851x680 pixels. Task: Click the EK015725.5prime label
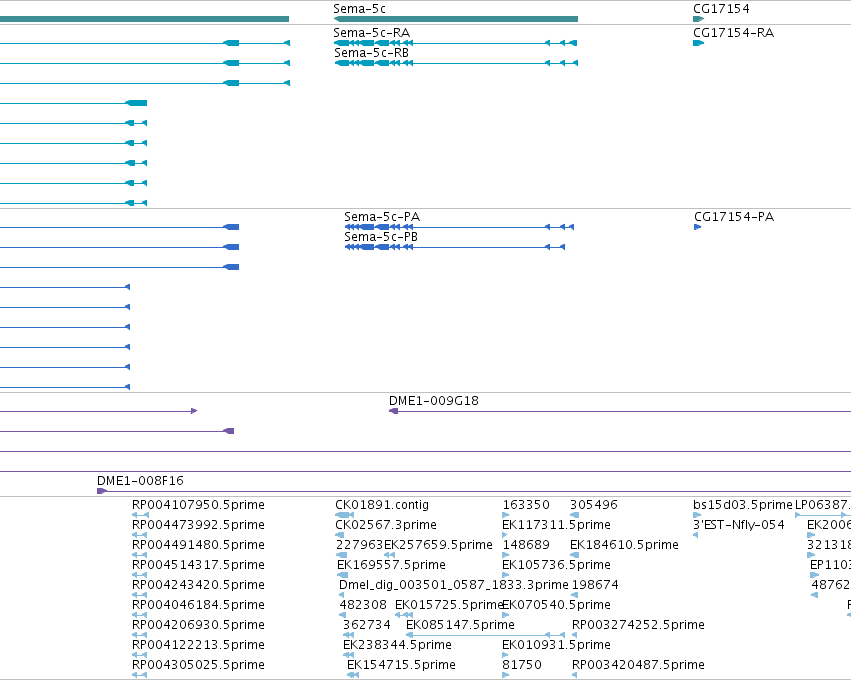(449, 605)
